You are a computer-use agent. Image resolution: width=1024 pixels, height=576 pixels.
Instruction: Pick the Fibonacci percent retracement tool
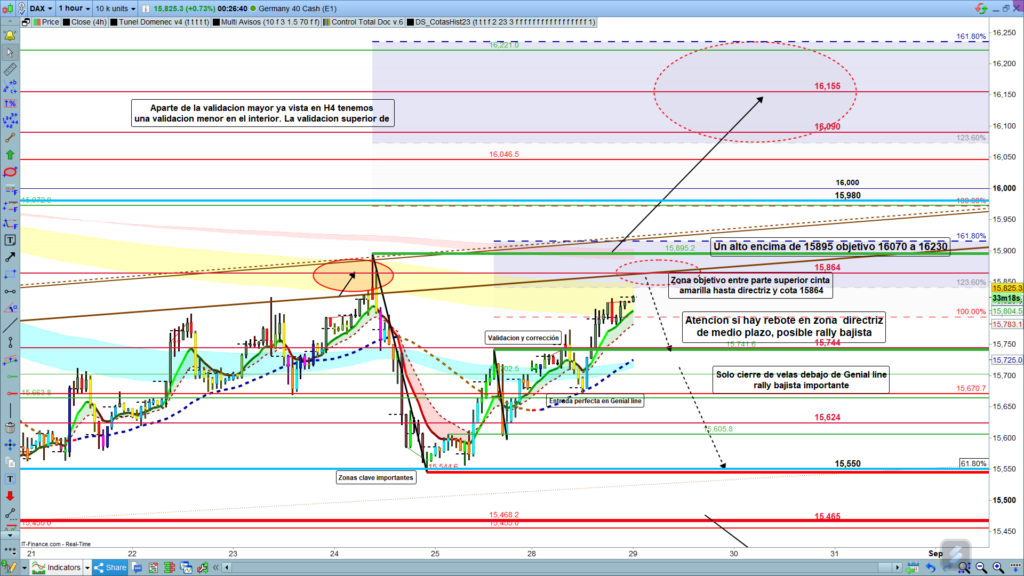(x=9, y=103)
